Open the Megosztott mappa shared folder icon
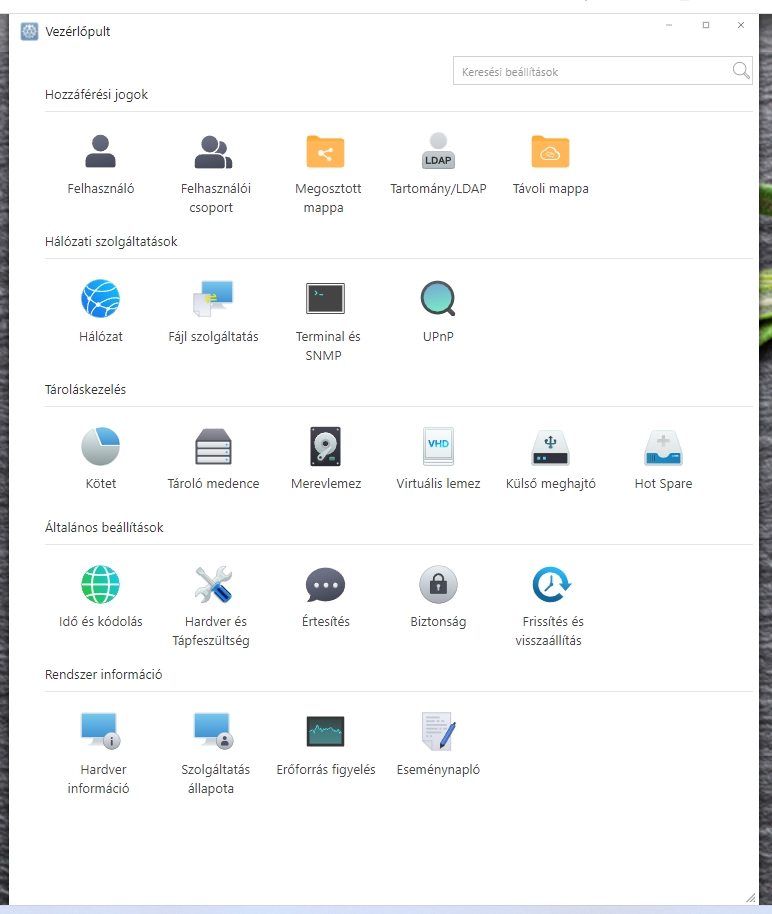 click(x=325, y=152)
